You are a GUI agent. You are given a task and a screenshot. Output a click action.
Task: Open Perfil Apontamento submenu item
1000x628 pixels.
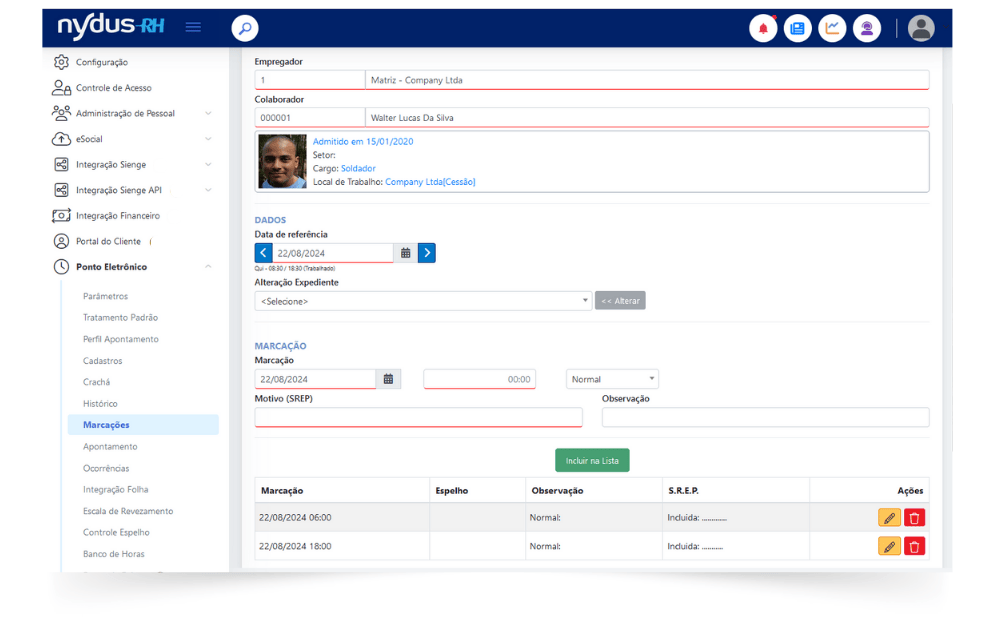coord(121,339)
